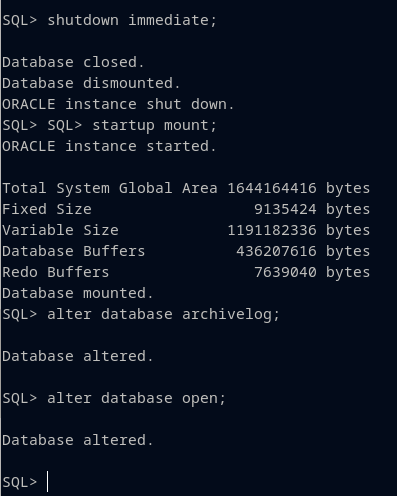Click the Fixed Size value 9135424
Screen dimensions: 397x496
[285, 209]
